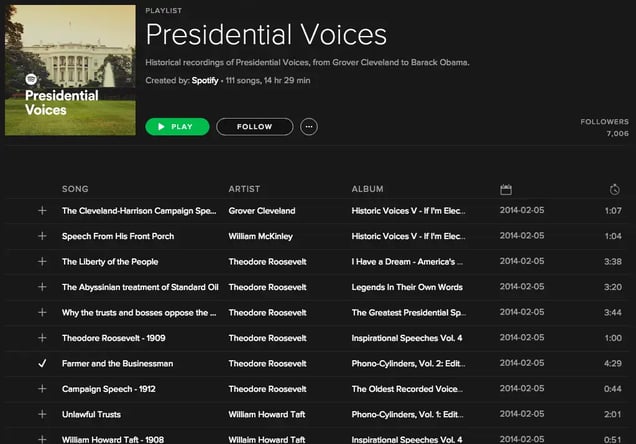636x444 pixels.
Task: Toggle save on Unlawful Trusts track
Action: click(42, 414)
